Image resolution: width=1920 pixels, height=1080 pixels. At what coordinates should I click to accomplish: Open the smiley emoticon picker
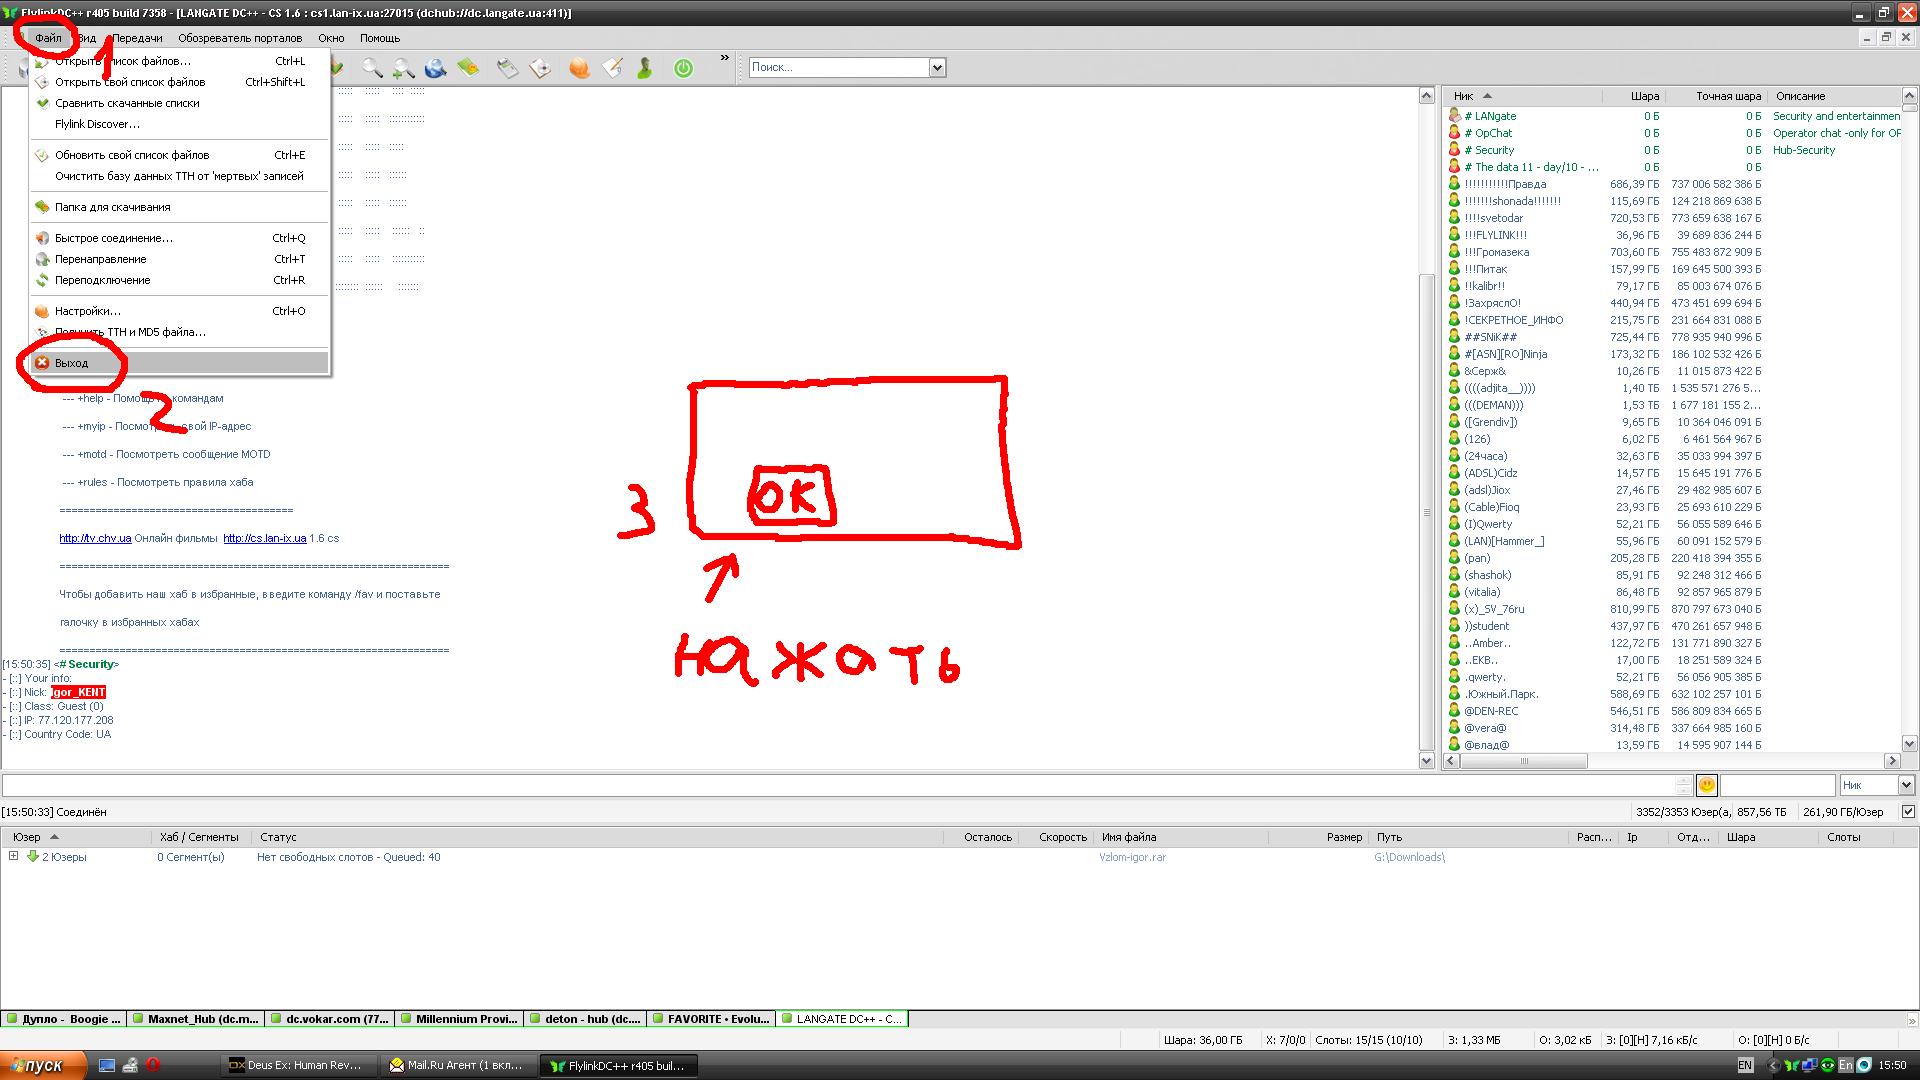coord(1706,785)
